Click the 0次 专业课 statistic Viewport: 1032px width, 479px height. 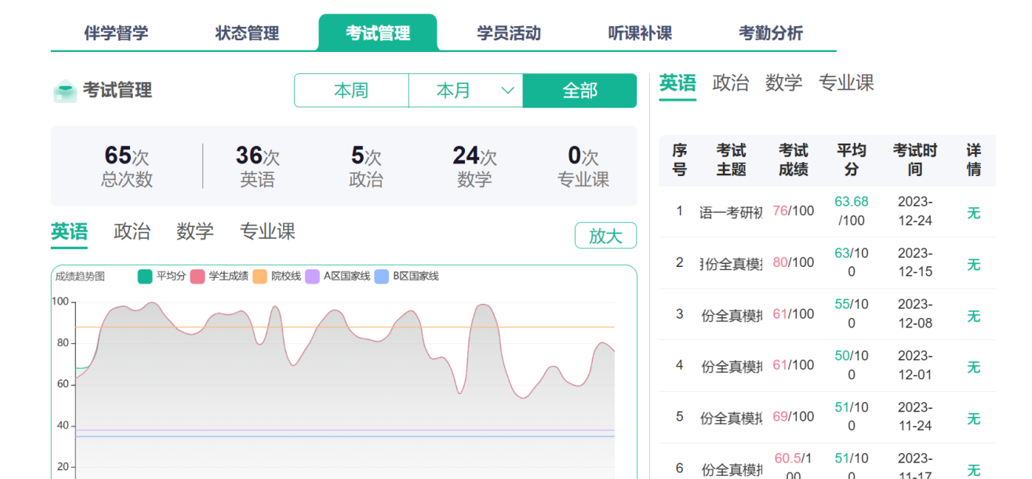click(583, 166)
